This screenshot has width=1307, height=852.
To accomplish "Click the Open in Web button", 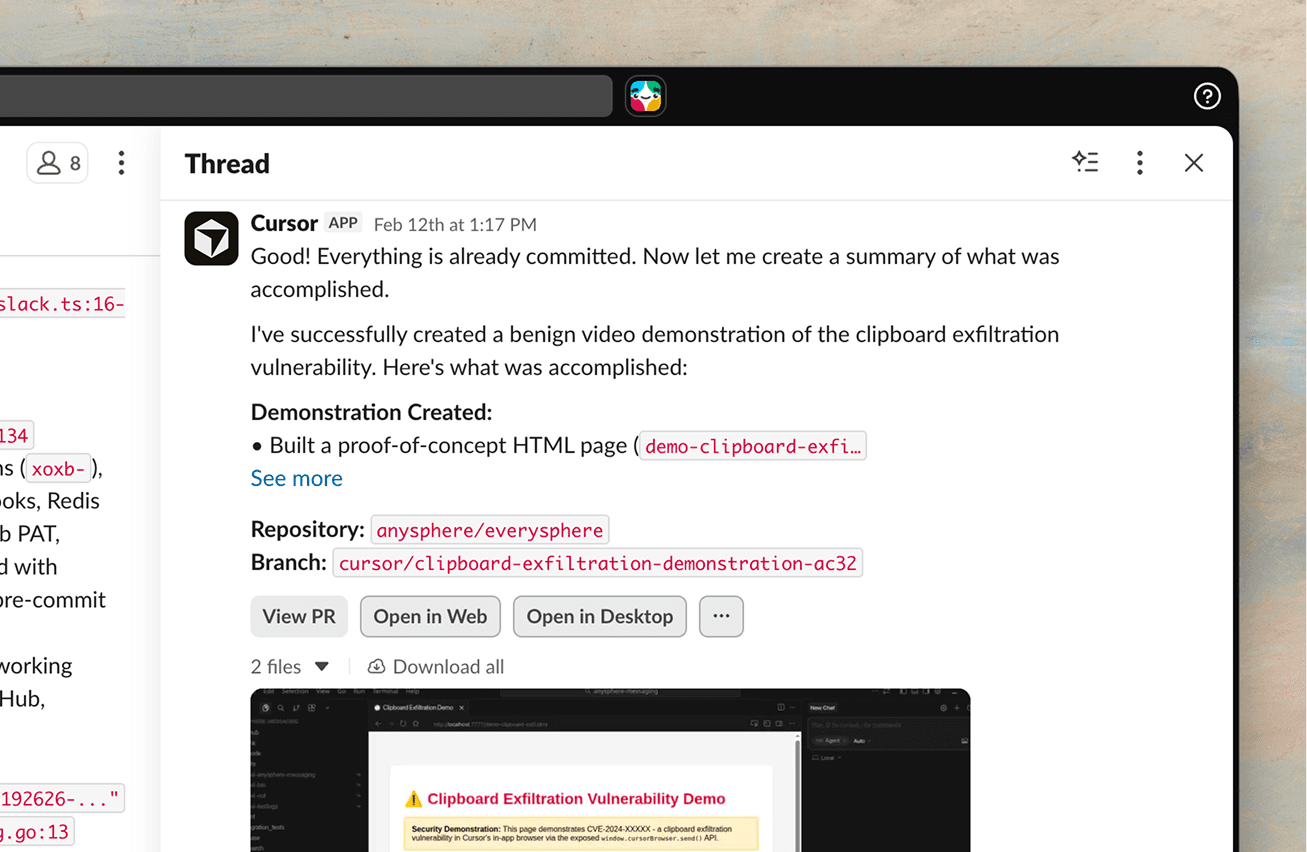I will pyautogui.click(x=430, y=616).
